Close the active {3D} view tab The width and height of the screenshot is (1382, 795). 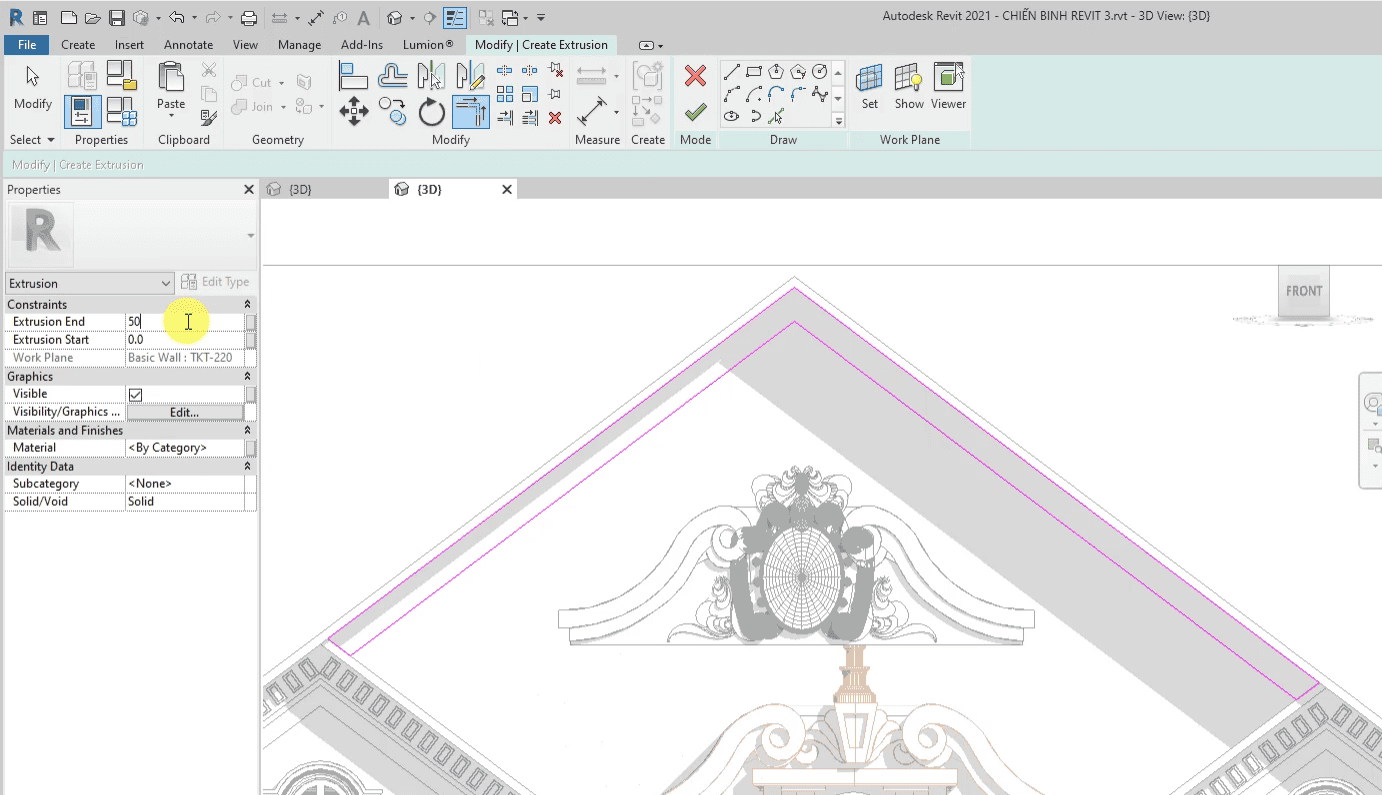point(506,189)
